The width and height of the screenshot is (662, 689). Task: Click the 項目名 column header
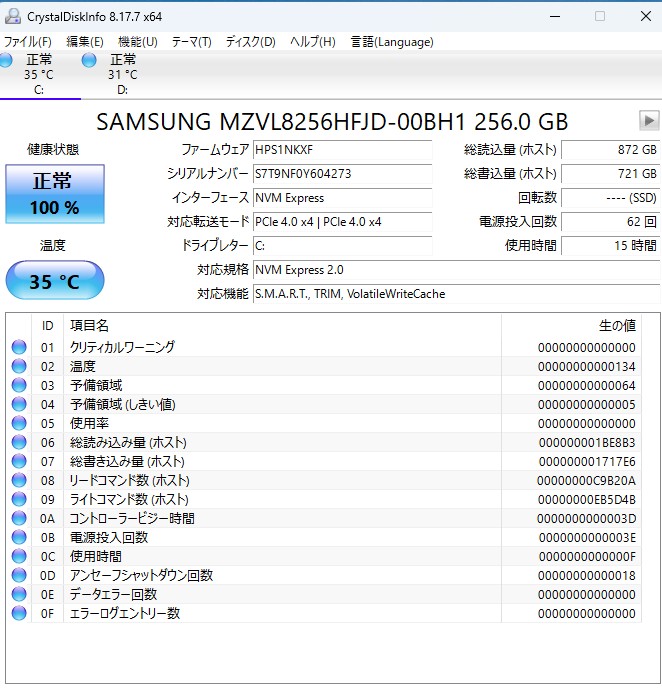(89, 325)
